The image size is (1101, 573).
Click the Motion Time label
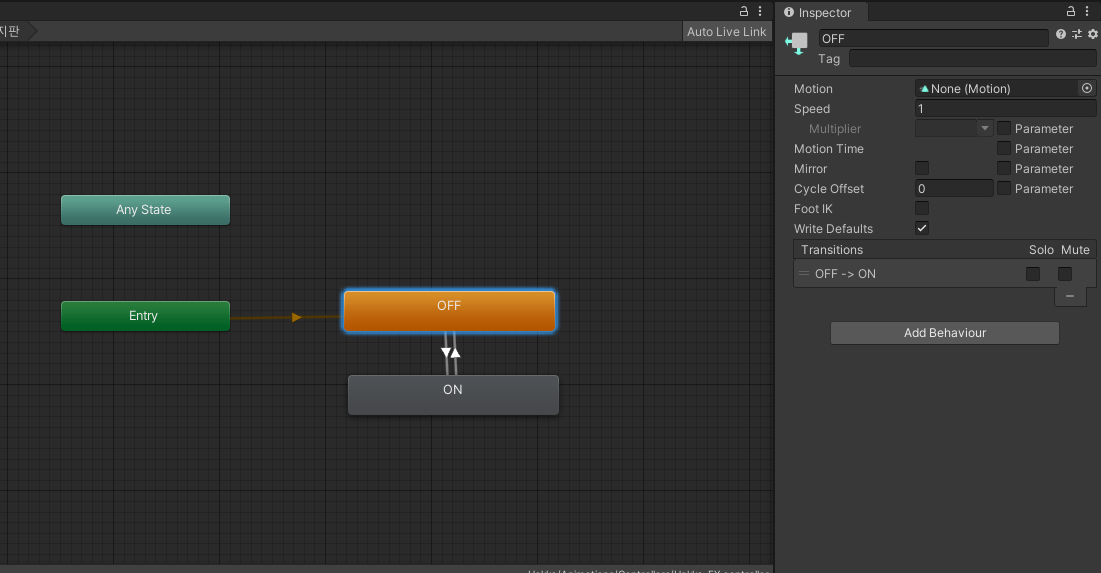click(829, 149)
